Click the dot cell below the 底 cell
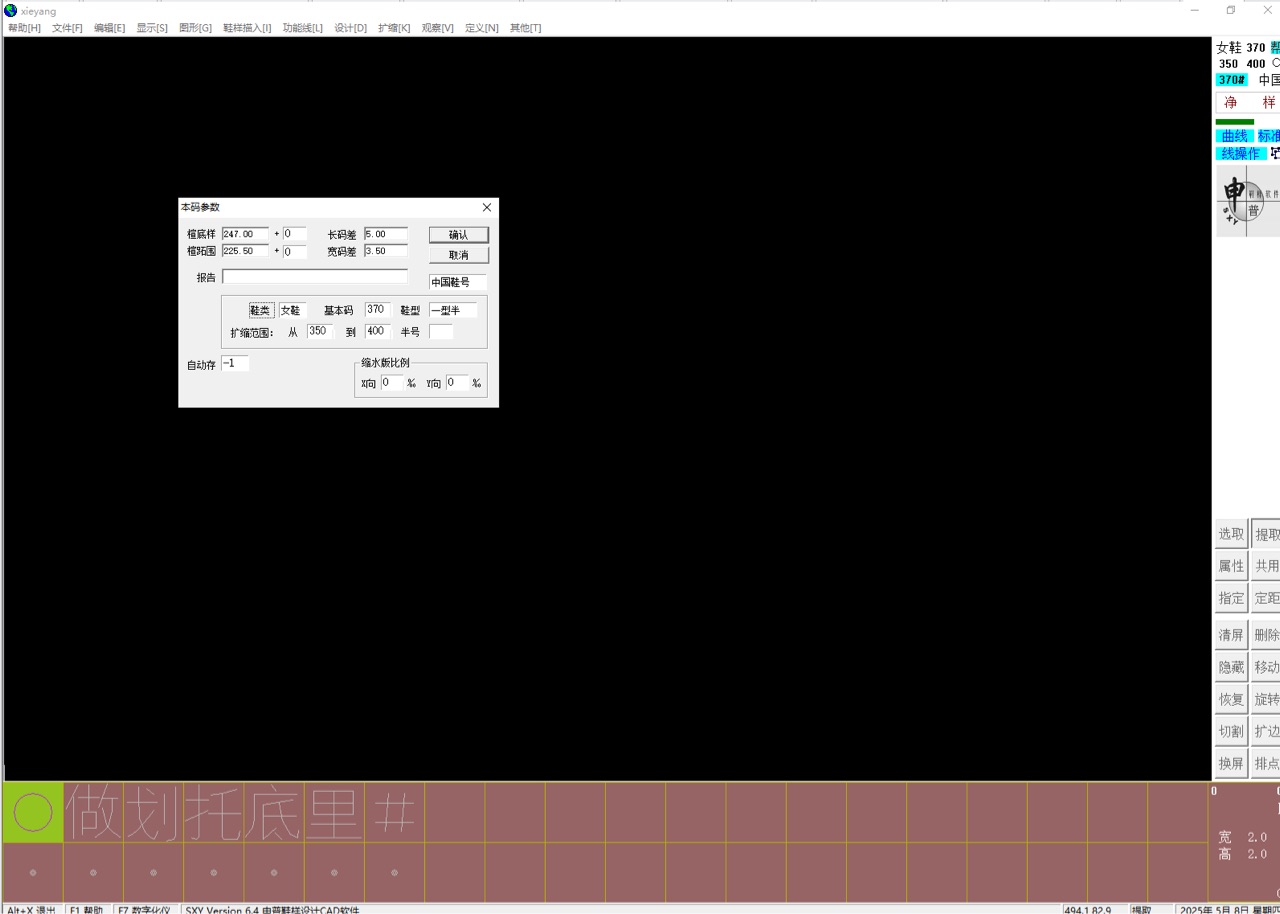This screenshot has width=1280, height=914. click(273, 873)
